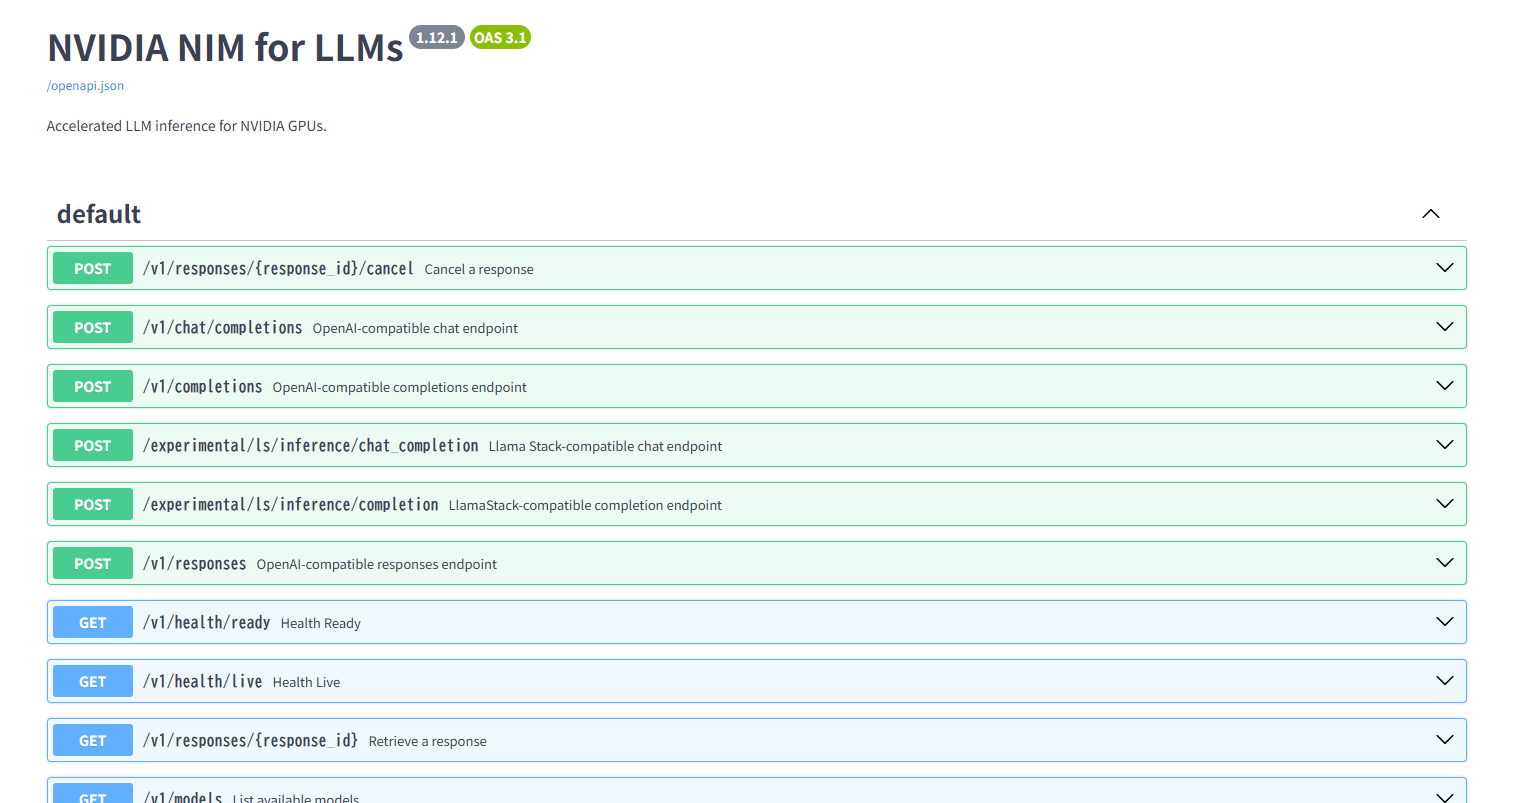Click the /v1/completions path text
The height and width of the screenshot is (803, 1517).
(x=202, y=386)
